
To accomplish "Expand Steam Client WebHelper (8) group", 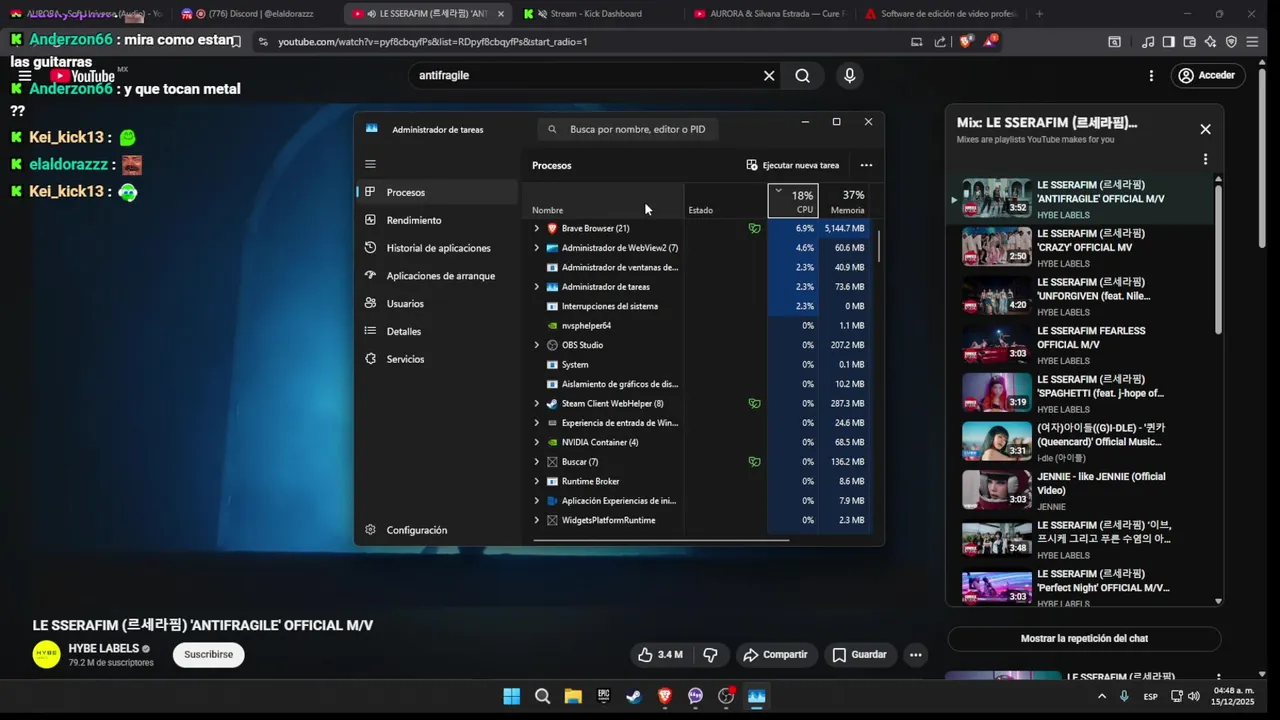I will tap(536, 404).
